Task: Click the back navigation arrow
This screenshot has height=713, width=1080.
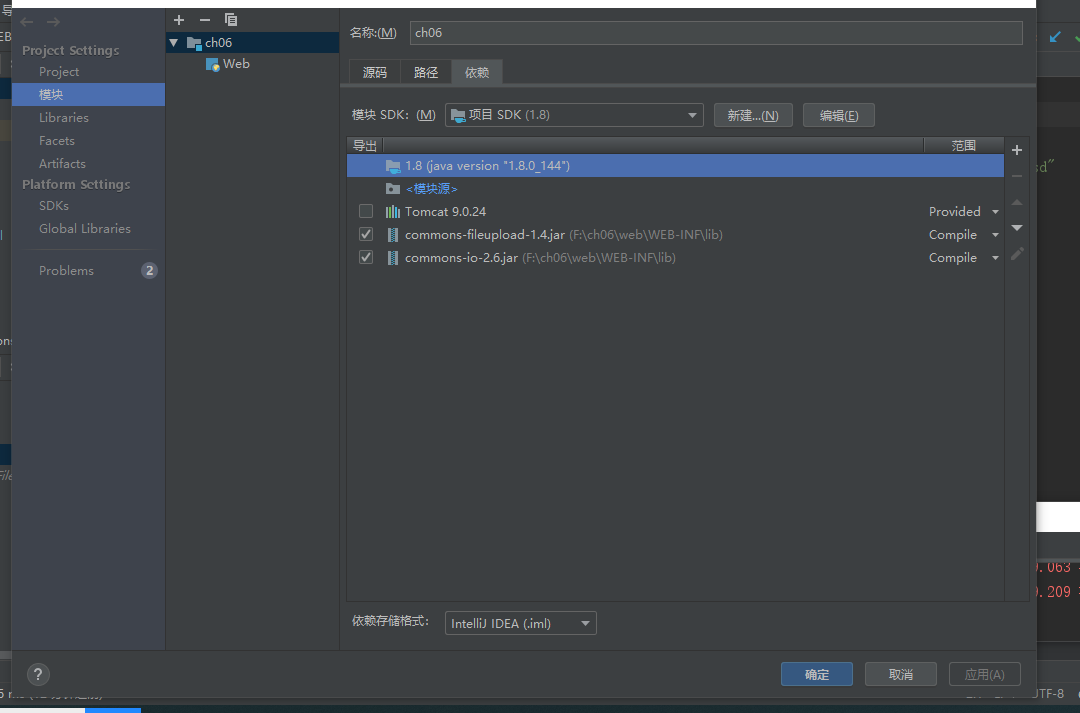Action: tap(27, 22)
